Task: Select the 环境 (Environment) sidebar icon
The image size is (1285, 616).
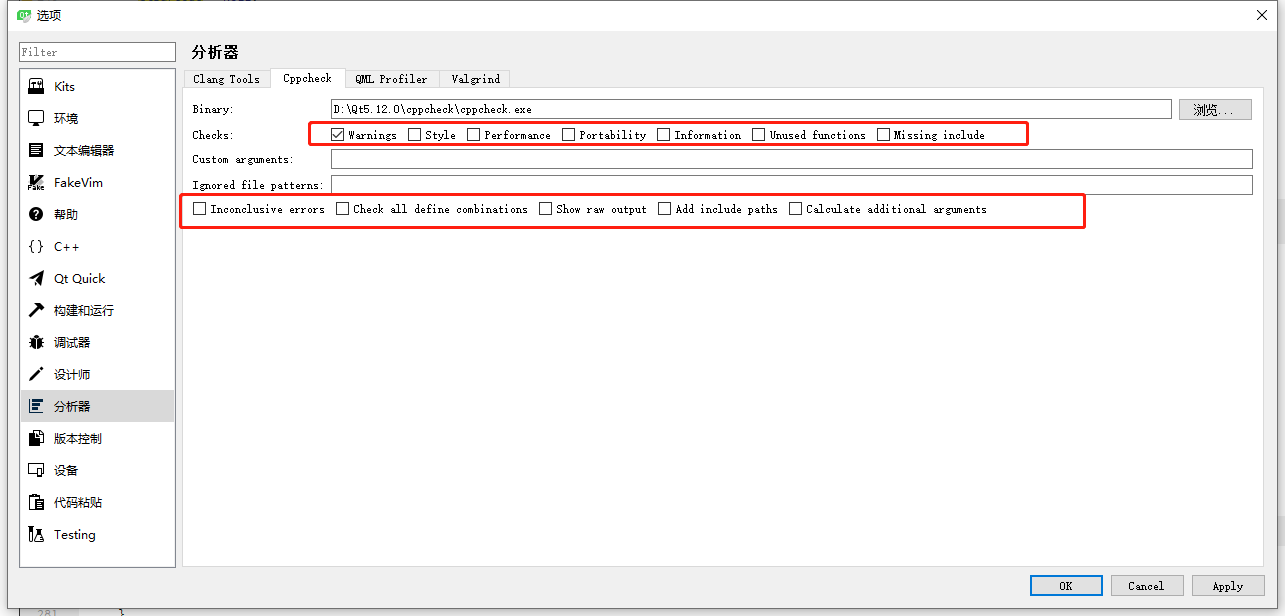Action: pos(66,118)
